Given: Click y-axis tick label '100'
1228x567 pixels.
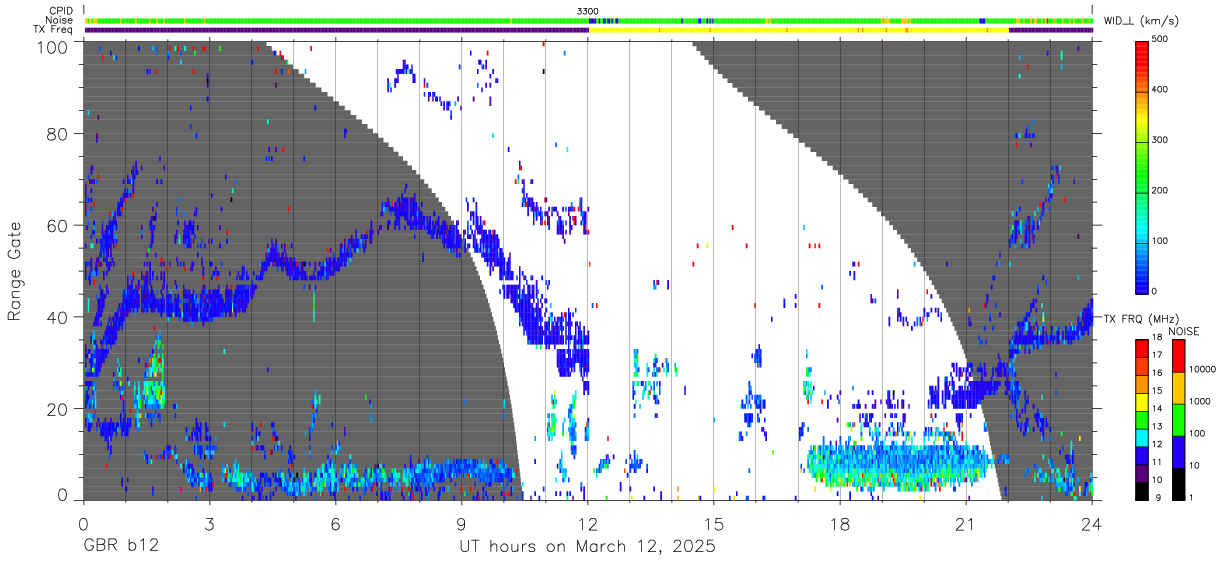Looking at the screenshot, I should click(x=53, y=47).
